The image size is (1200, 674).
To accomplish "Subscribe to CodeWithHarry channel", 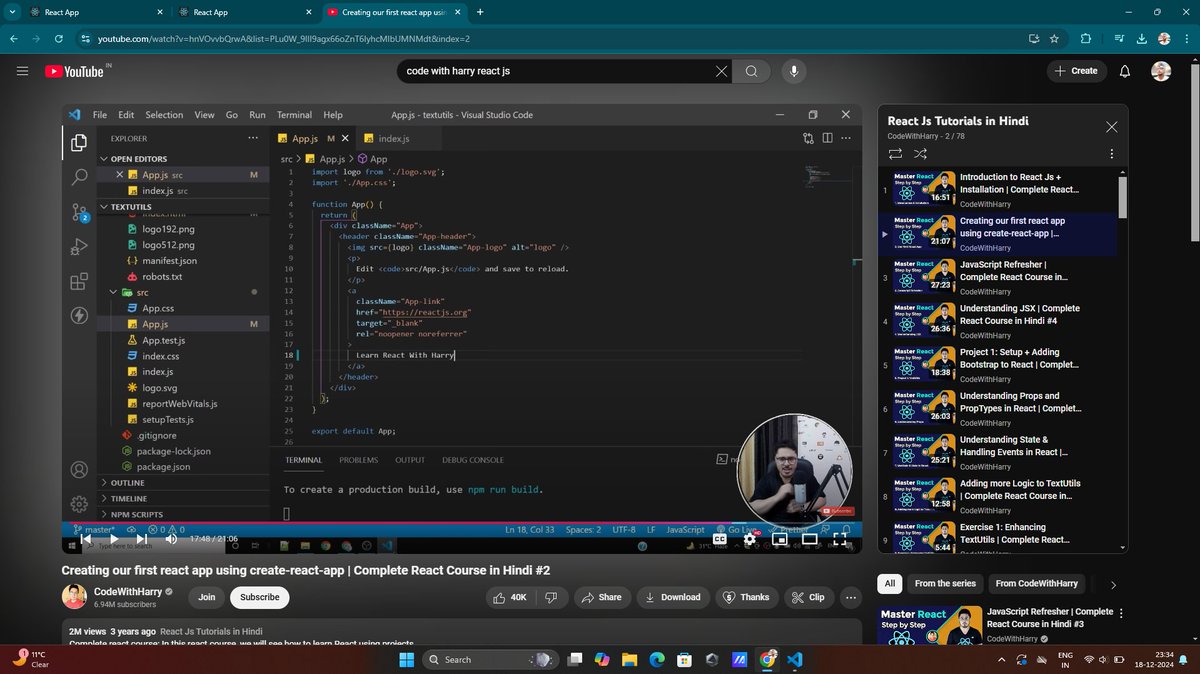I will [x=259, y=597].
